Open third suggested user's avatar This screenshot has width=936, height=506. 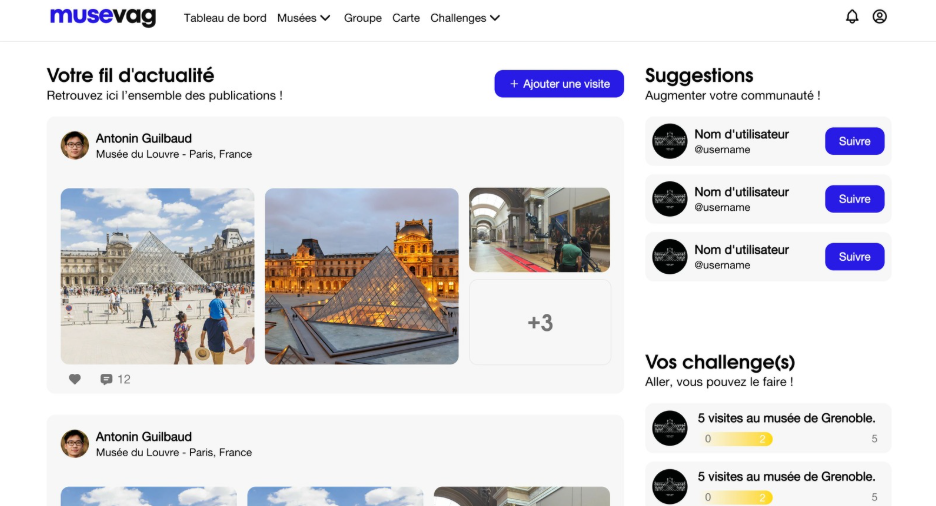[670, 257]
